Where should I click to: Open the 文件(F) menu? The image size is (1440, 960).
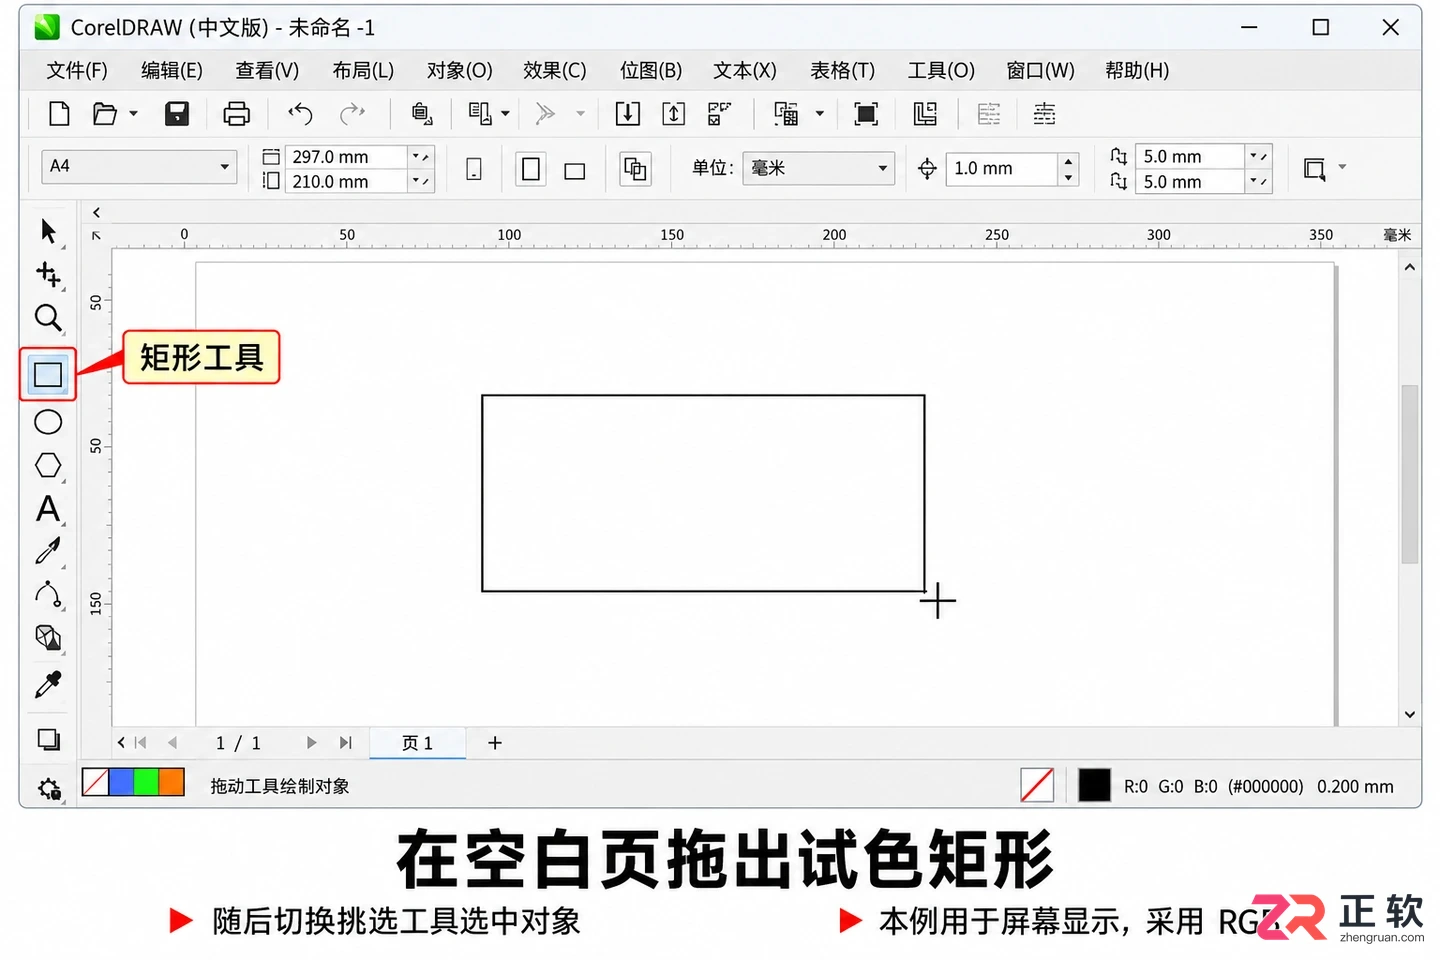click(77, 71)
